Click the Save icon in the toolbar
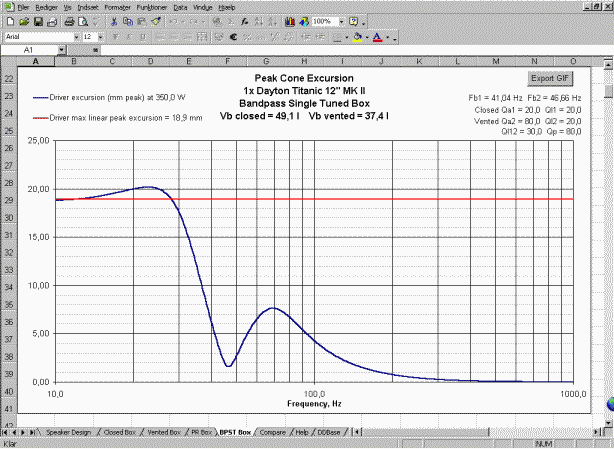The width and height of the screenshot is (614, 449). click(x=38, y=21)
